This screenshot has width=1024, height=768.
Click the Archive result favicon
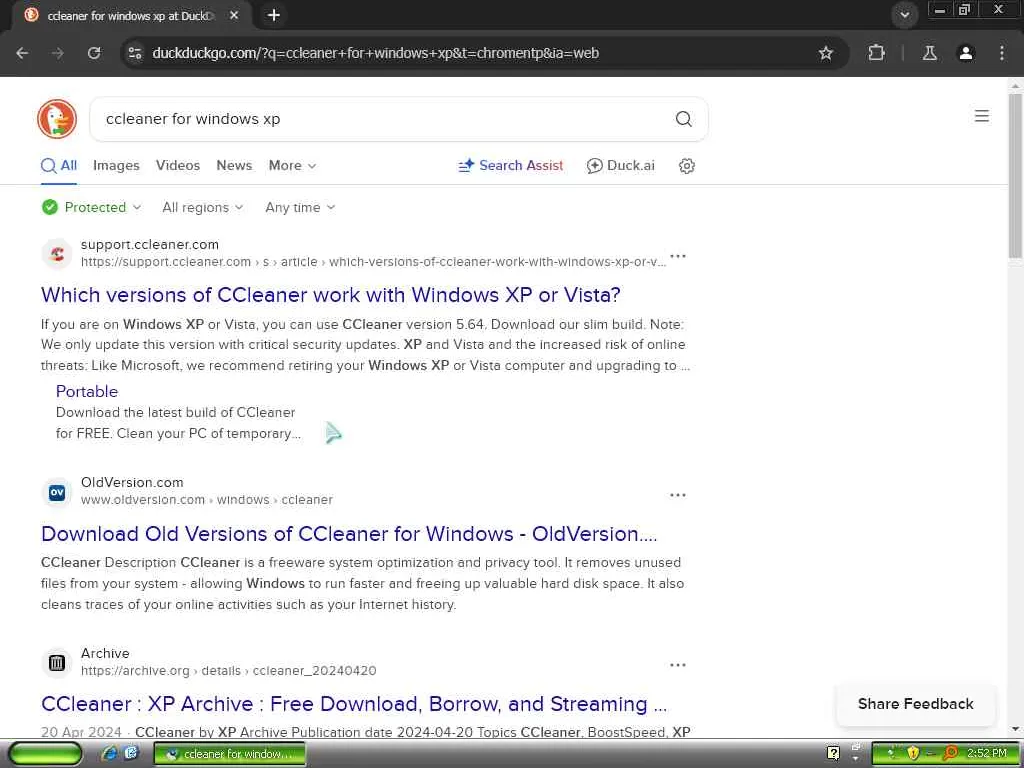(57, 663)
